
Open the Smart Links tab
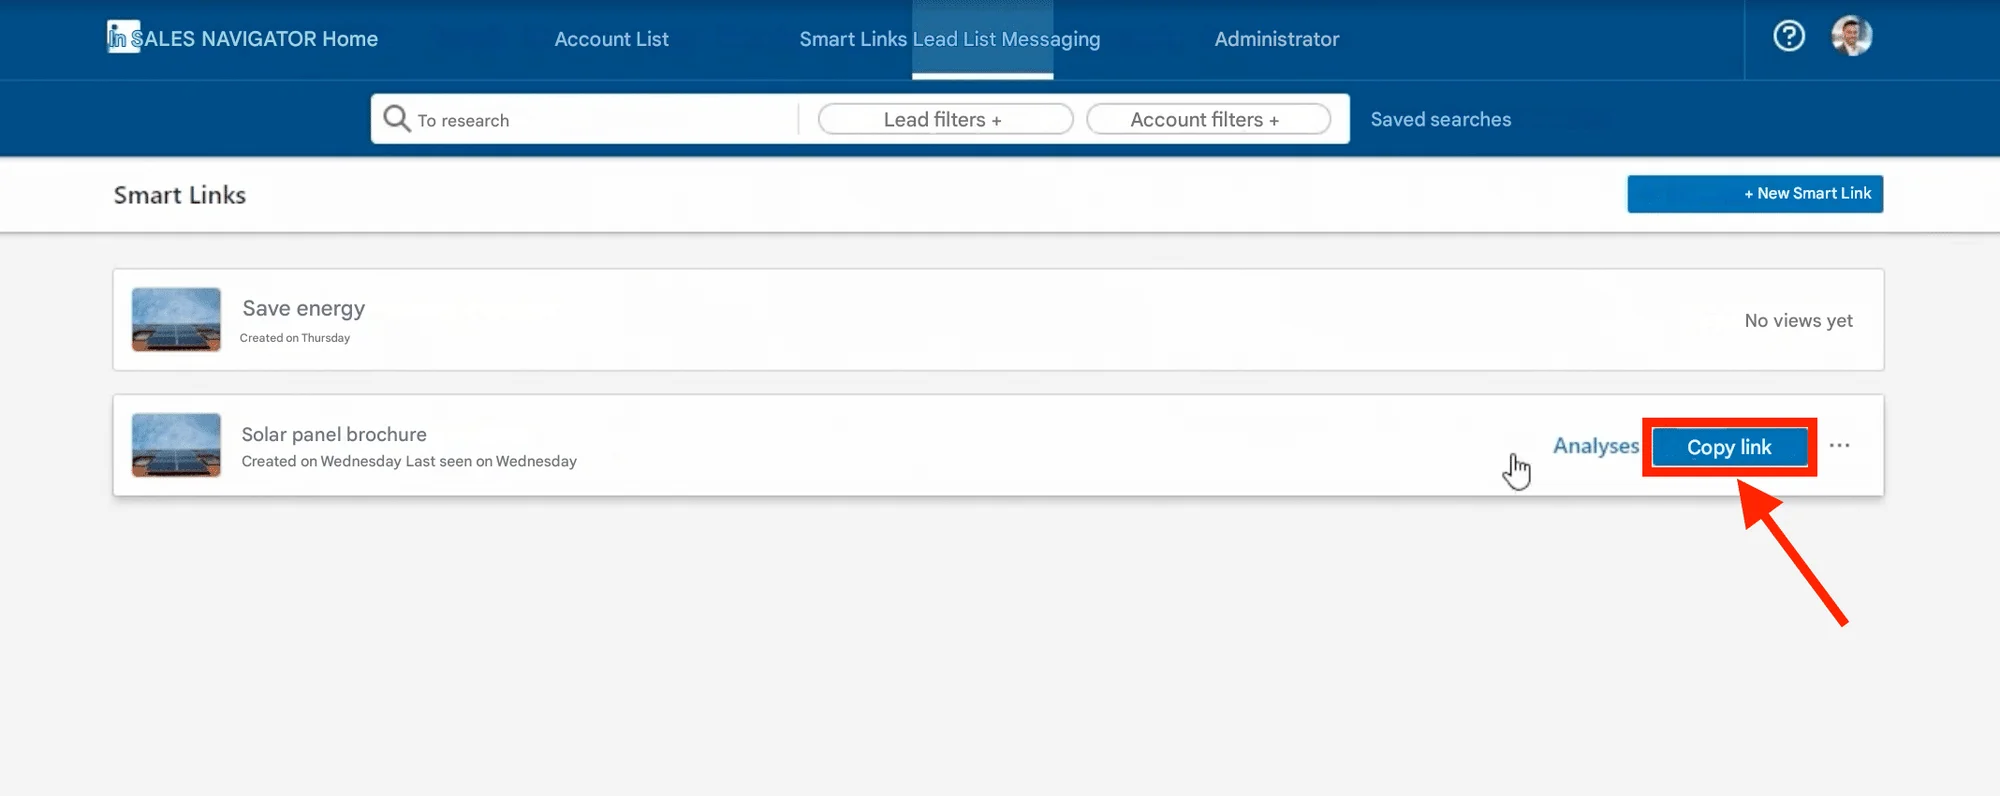coord(852,39)
